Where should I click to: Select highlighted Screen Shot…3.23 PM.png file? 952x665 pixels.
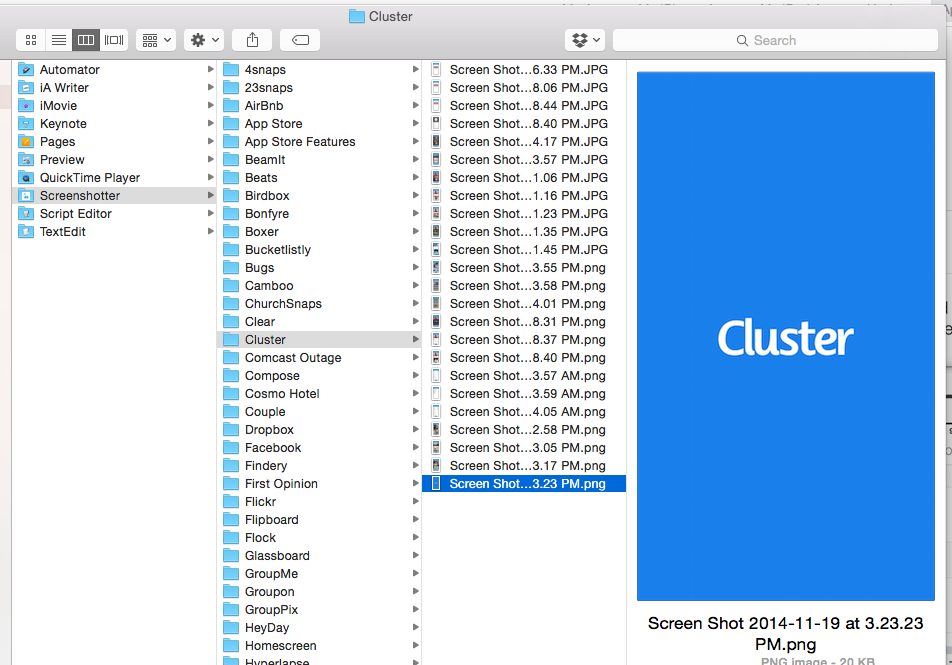(524, 484)
